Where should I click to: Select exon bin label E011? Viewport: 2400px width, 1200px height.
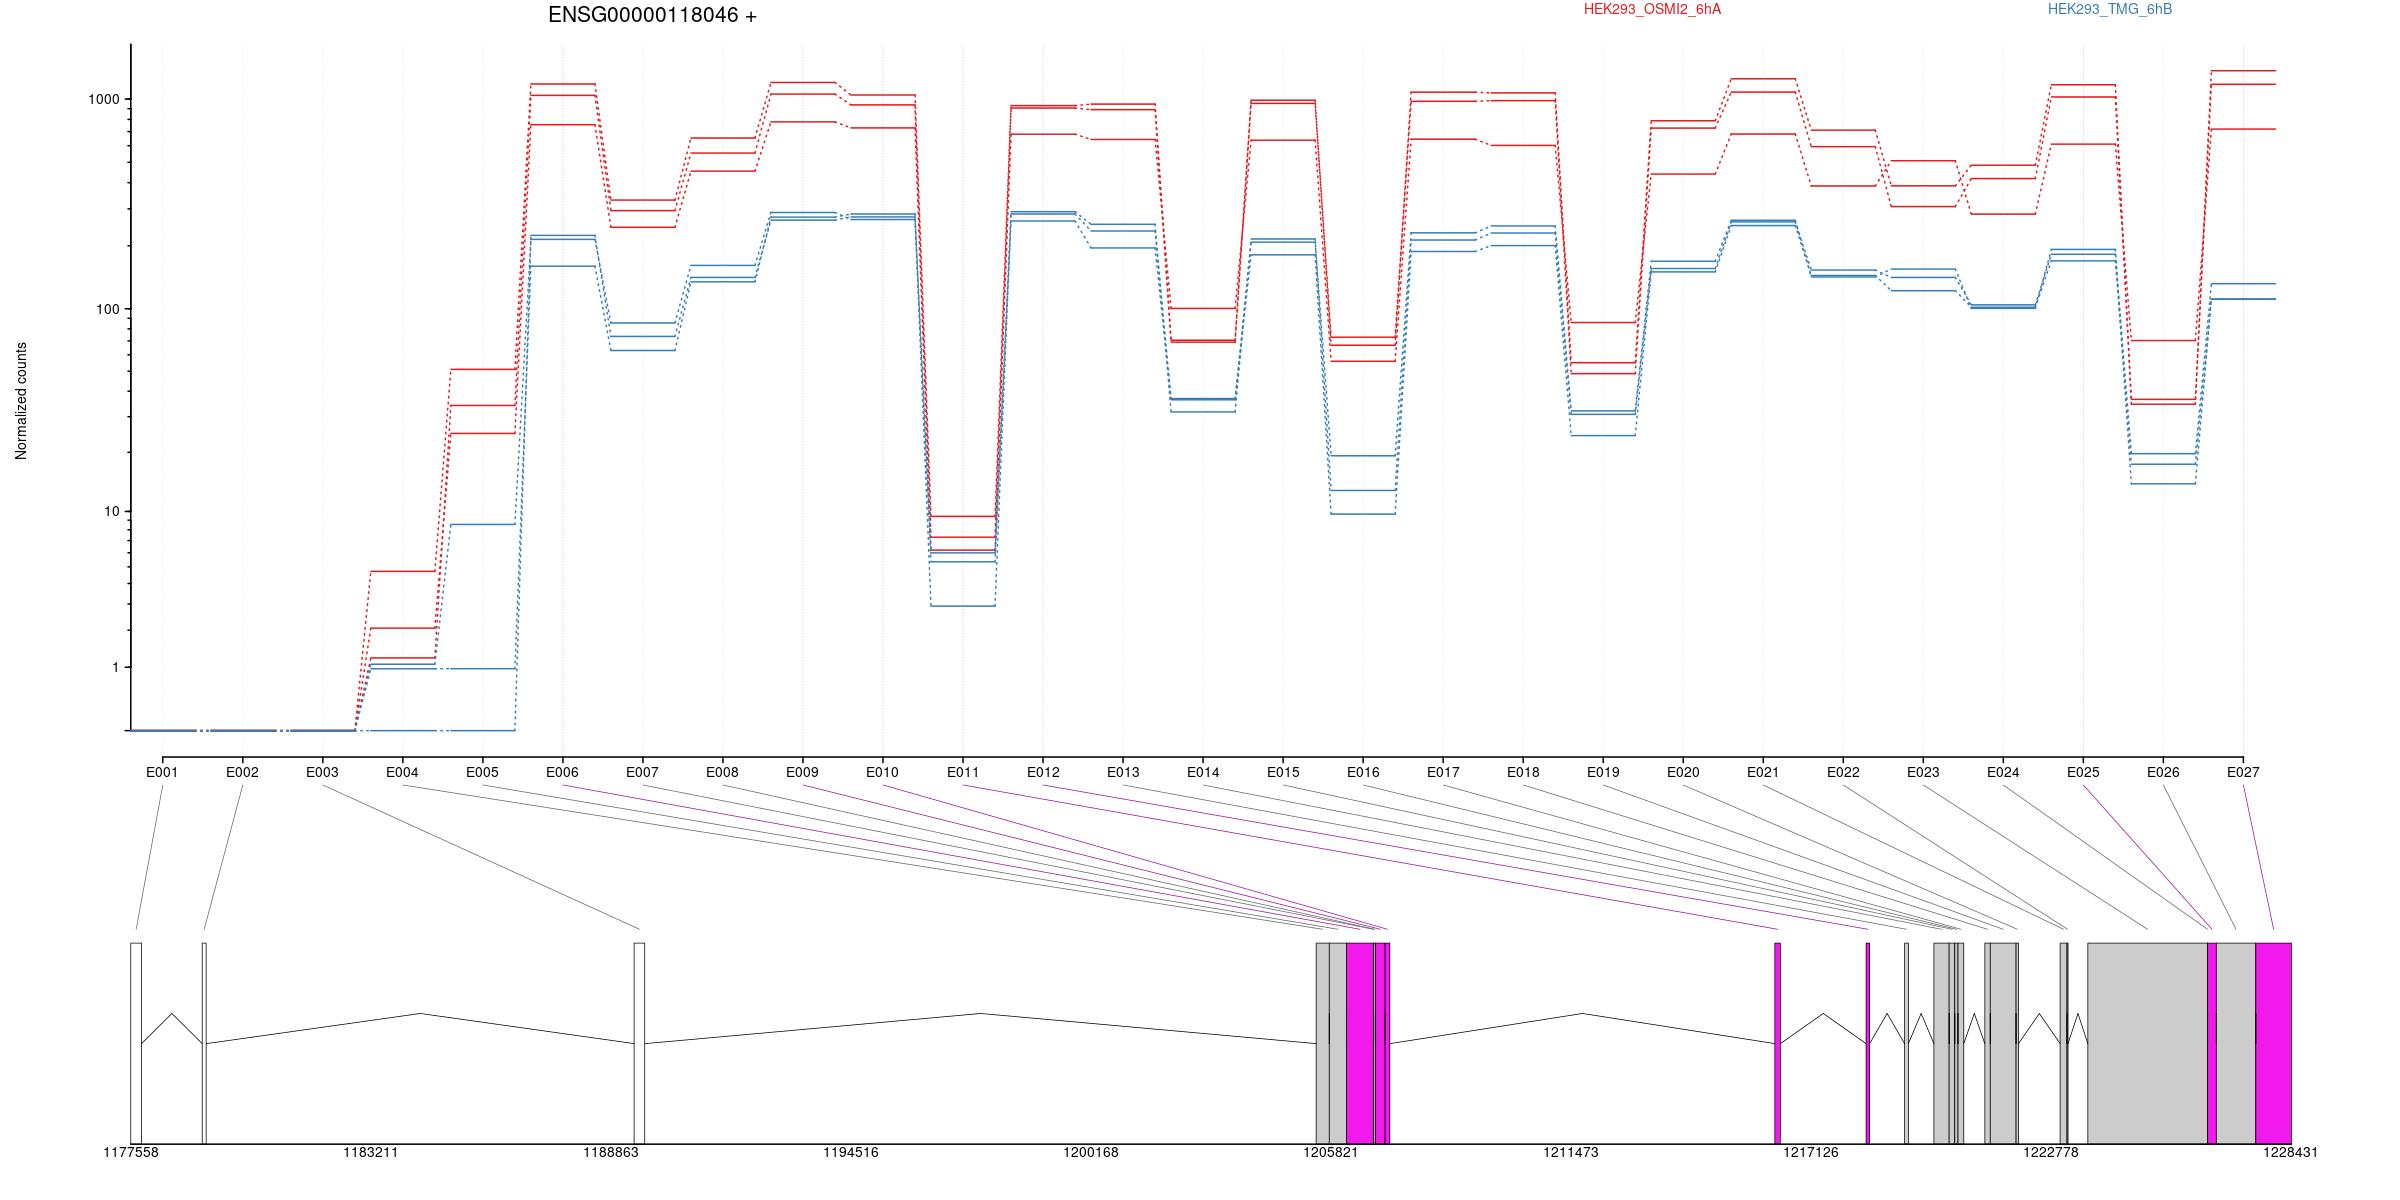pos(963,772)
